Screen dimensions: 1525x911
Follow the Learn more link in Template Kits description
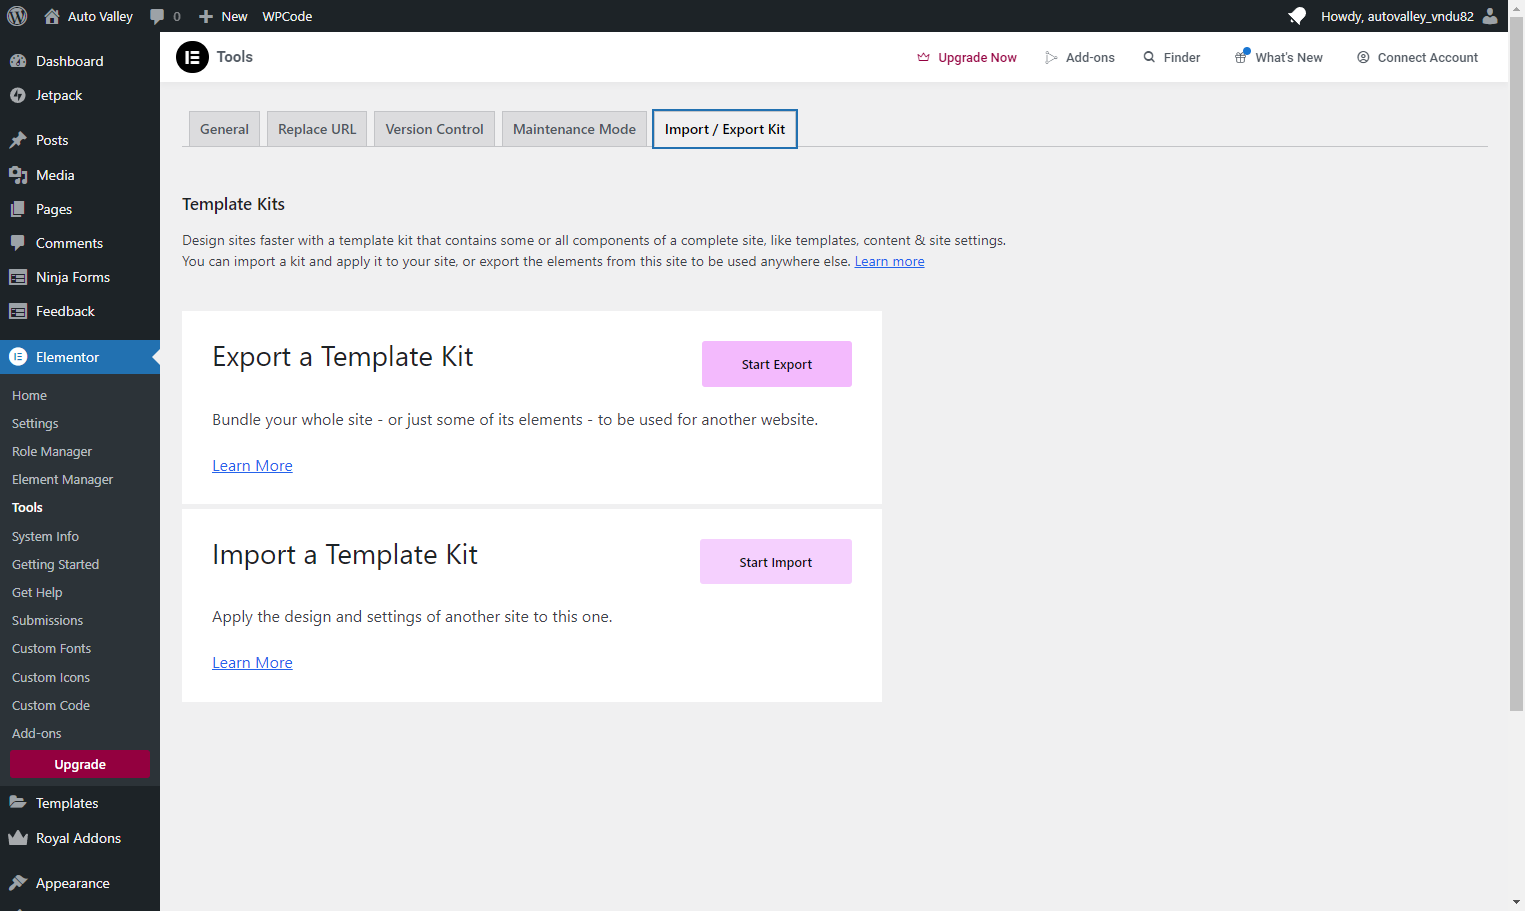click(889, 262)
